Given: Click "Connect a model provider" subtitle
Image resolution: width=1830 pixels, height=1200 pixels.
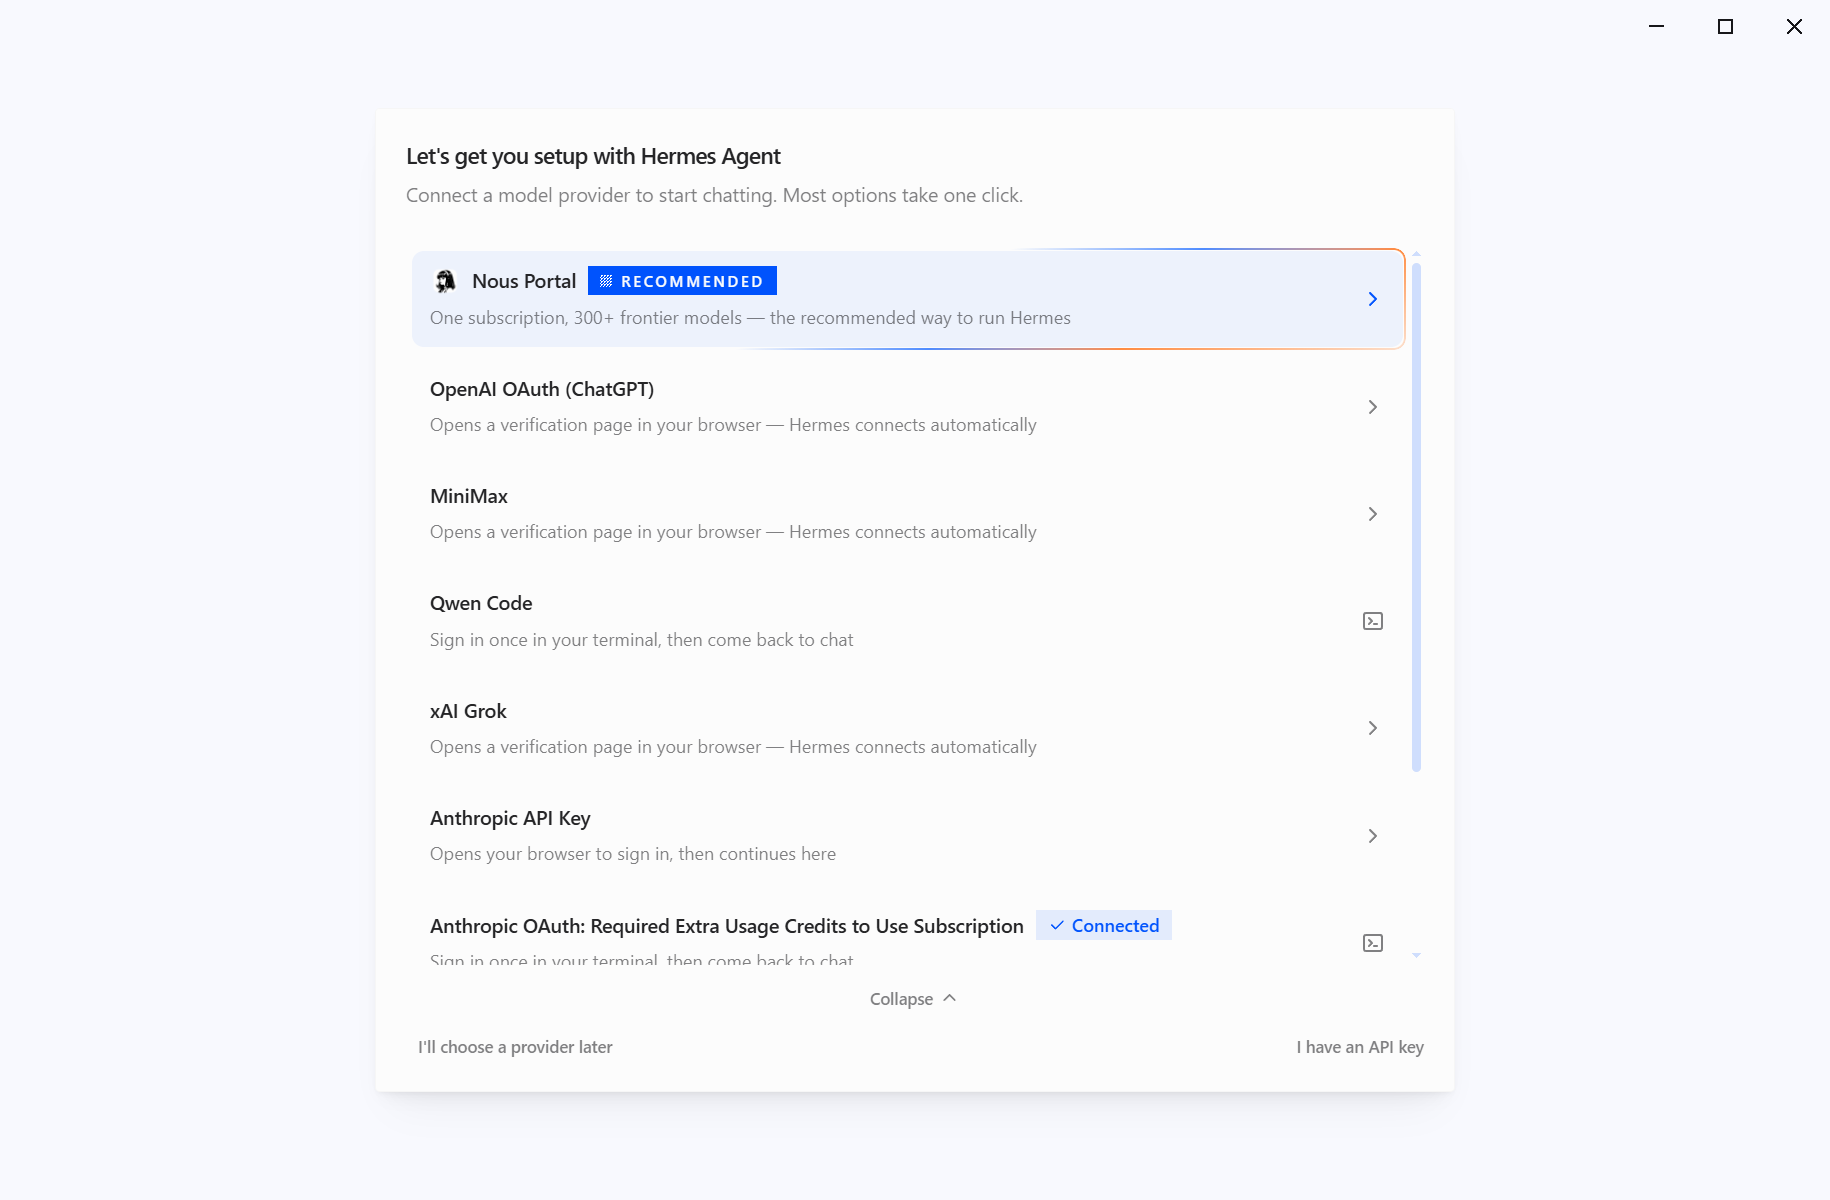Looking at the screenshot, I should [714, 195].
